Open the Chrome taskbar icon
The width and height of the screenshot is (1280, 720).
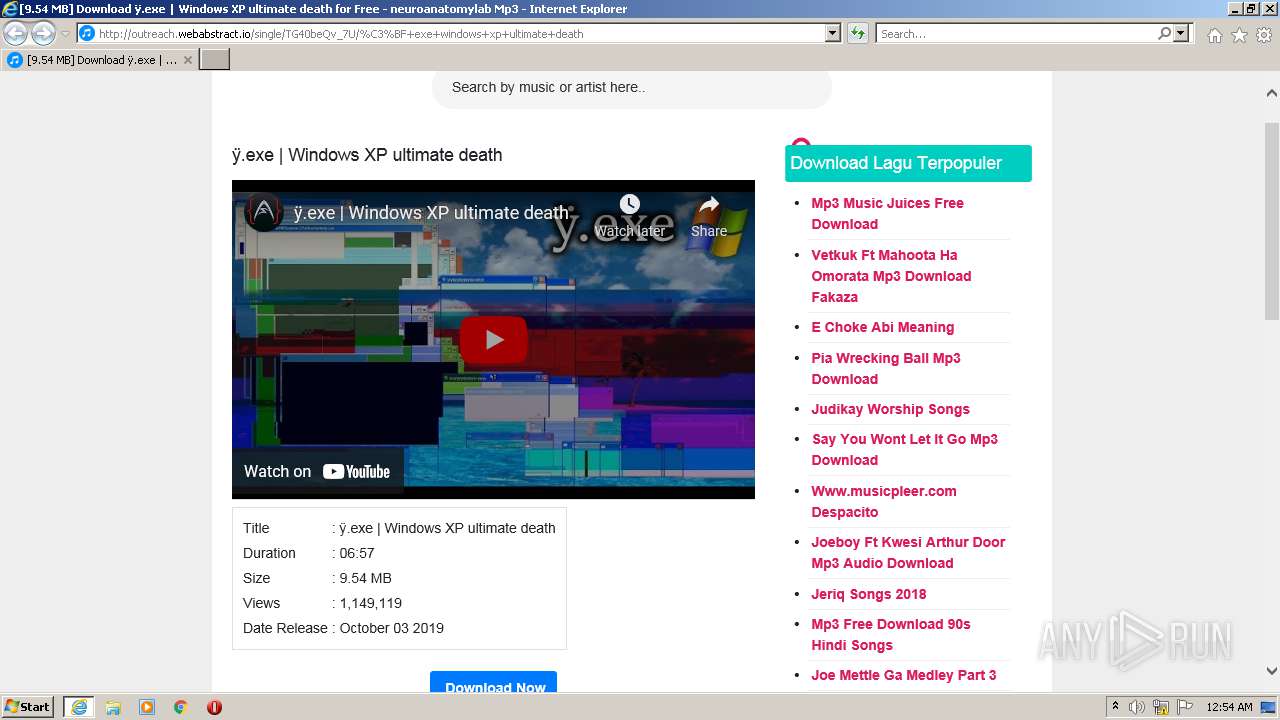tap(181, 707)
